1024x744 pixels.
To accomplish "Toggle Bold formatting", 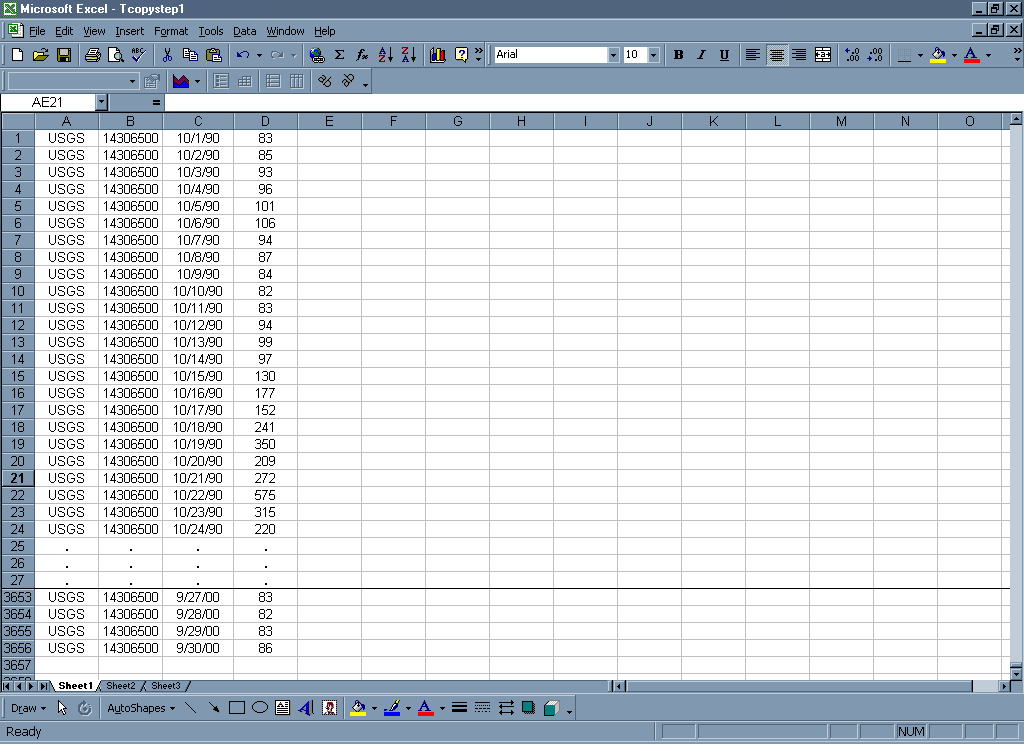I will coord(678,55).
